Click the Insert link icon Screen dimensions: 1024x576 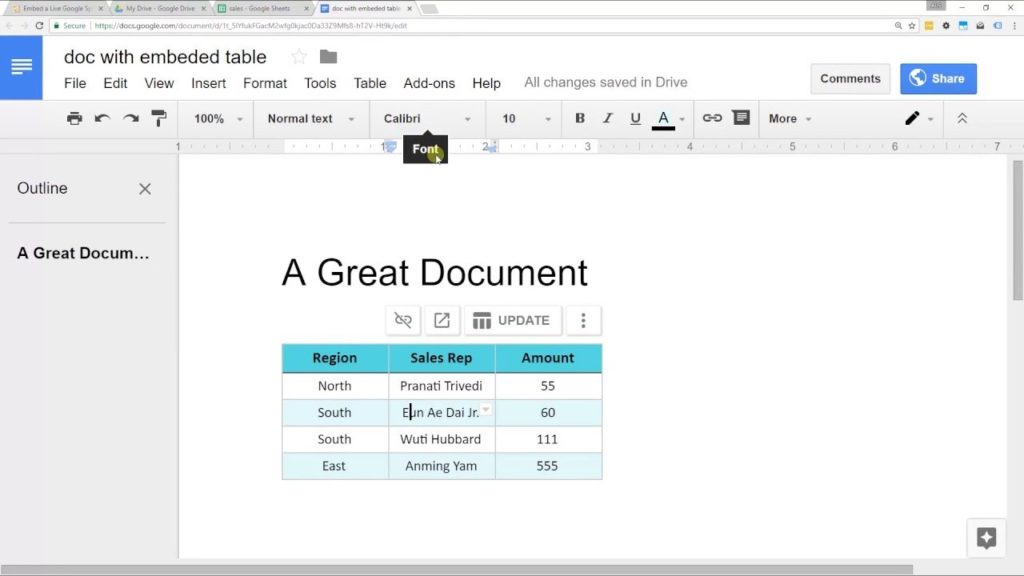[712, 118]
